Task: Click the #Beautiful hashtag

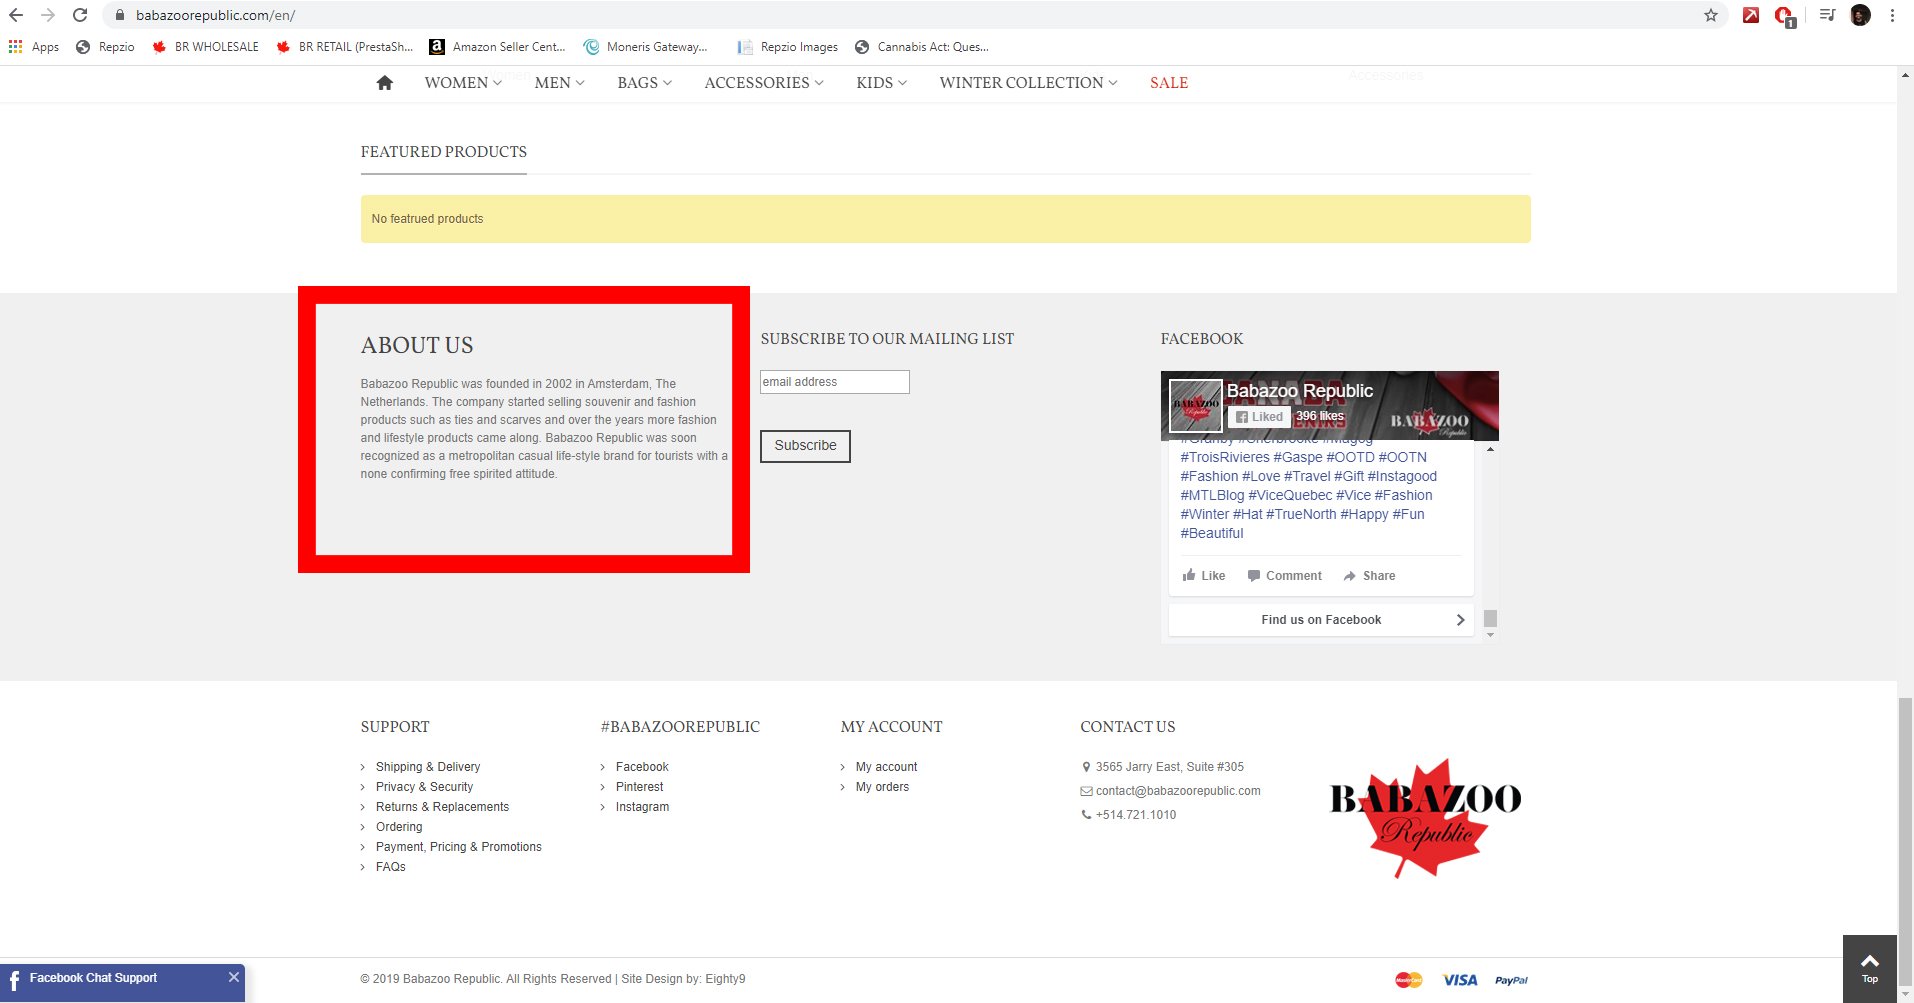Action: [x=1212, y=534]
